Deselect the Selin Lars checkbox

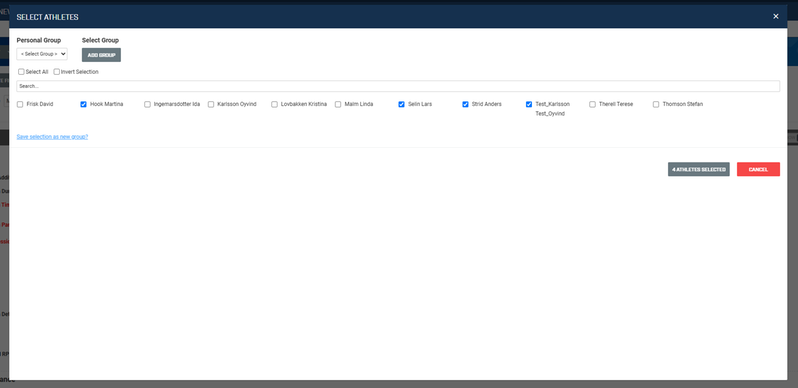pyautogui.click(x=402, y=104)
